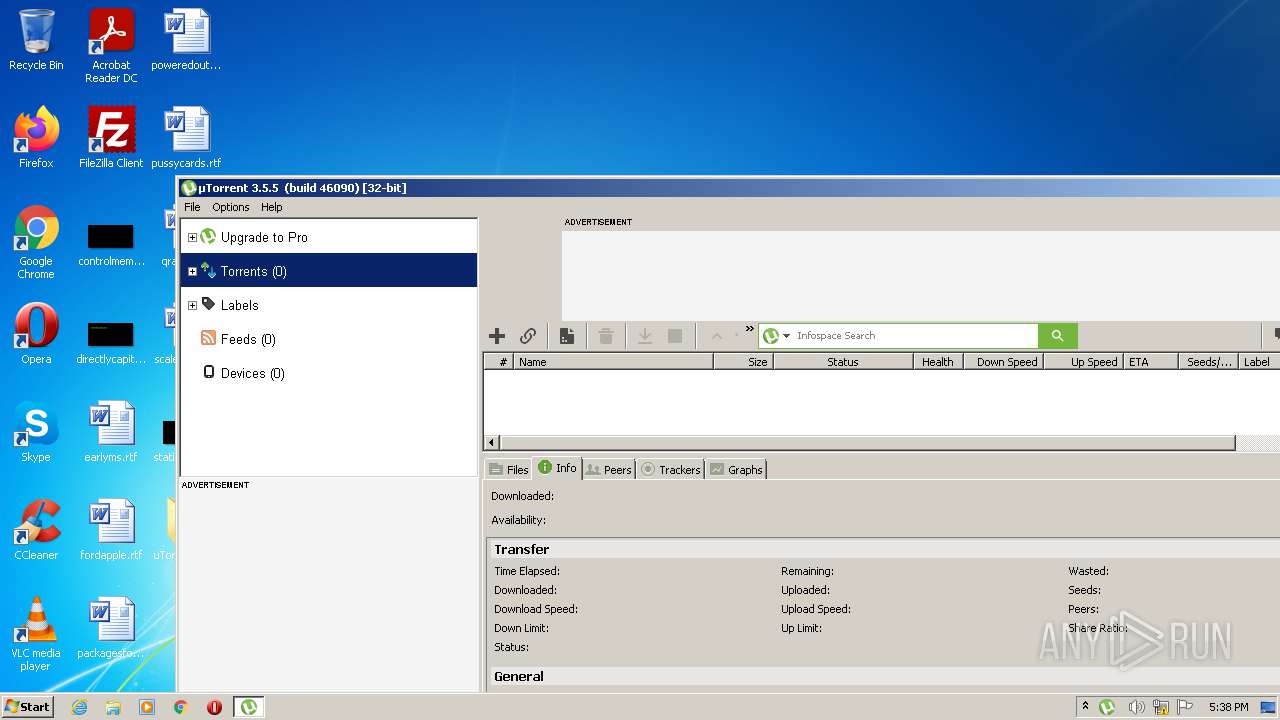1280x720 pixels.
Task: Click the torrent list horizontal scrollbar
Action: tap(867, 443)
